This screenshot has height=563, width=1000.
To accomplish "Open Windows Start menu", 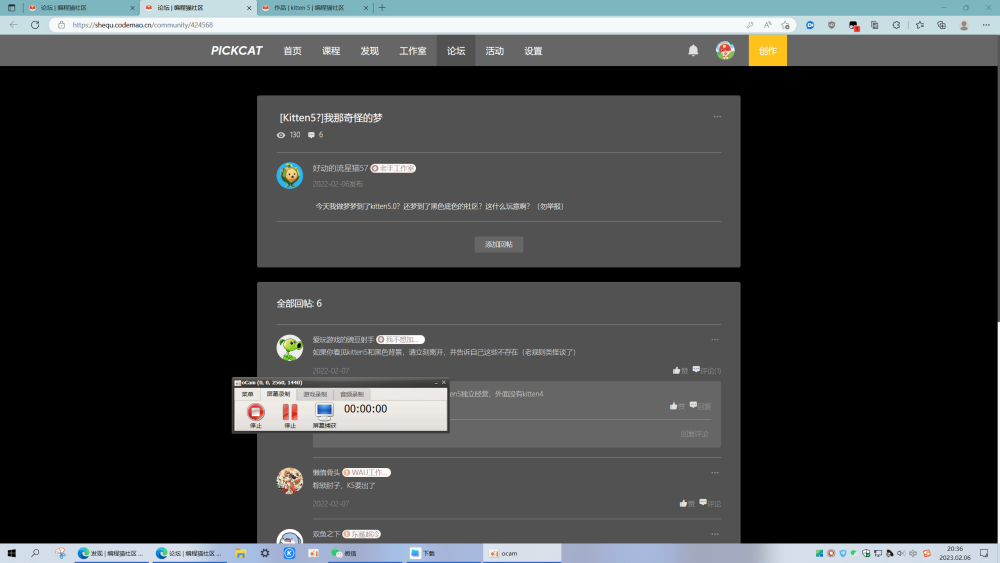I will [x=11, y=553].
